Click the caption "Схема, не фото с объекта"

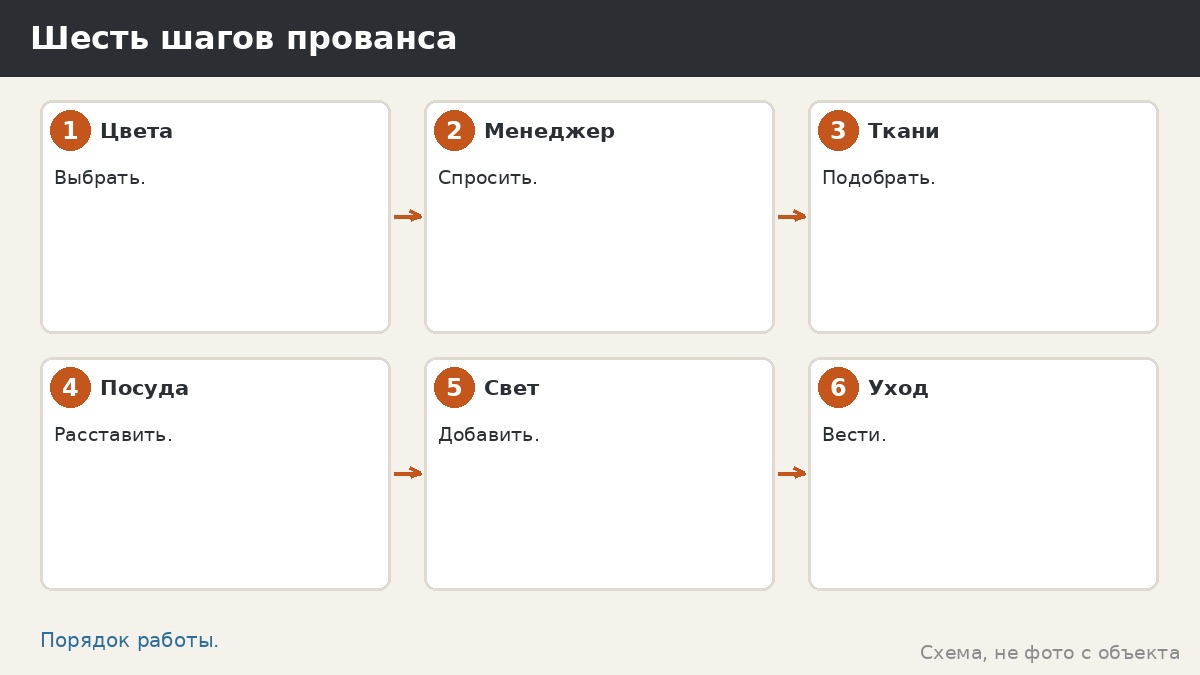click(1050, 653)
